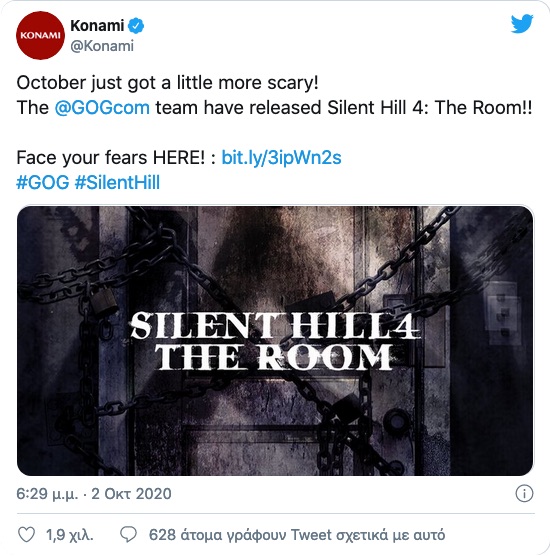Select the #GOG hashtag
Image resolution: width=550 pixels, height=556 pixels.
pyautogui.click(x=43, y=182)
